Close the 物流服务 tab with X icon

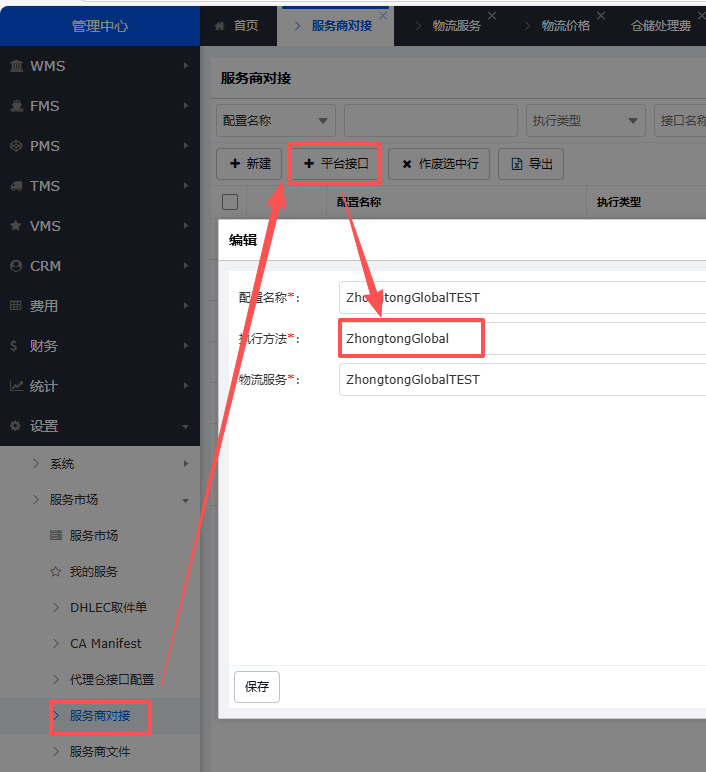(x=491, y=16)
